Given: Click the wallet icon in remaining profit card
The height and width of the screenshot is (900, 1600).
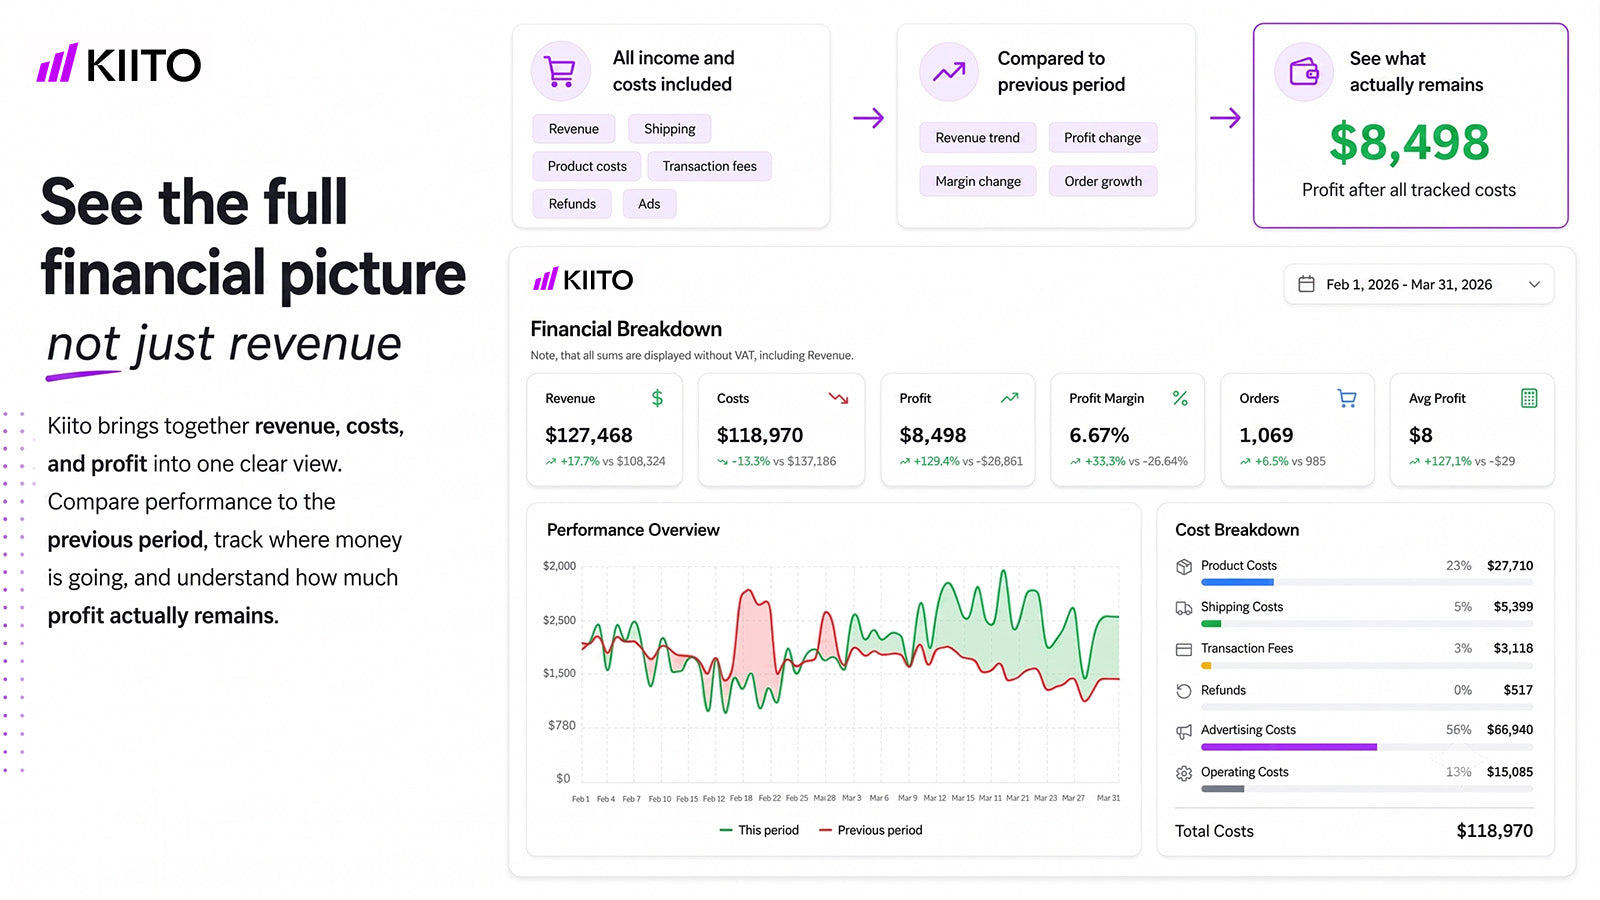Looking at the screenshot, I should pyautogui.click(x=1304, y=72).
